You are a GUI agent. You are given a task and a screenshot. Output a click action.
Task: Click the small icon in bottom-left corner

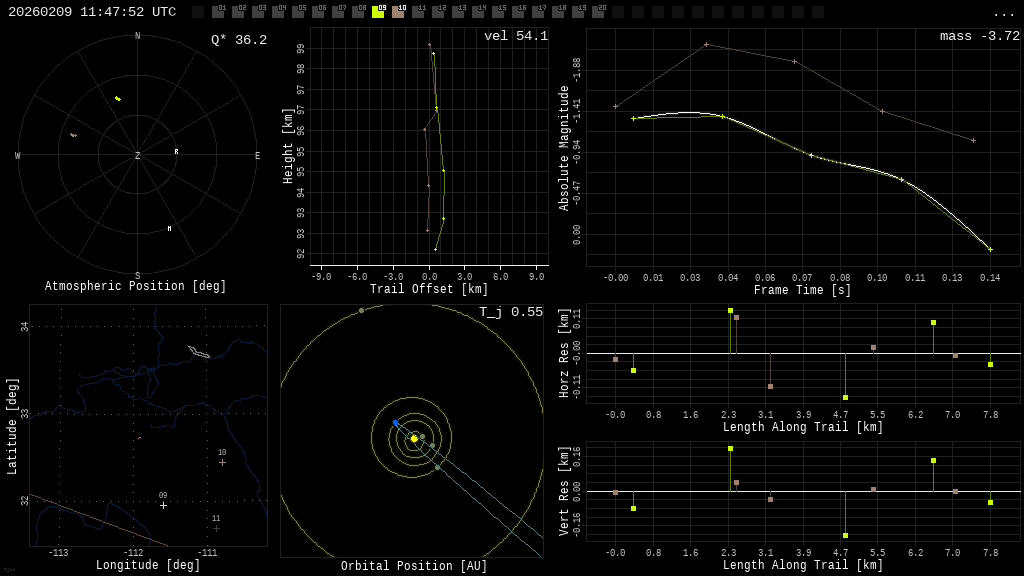click(x=9, y=570)
